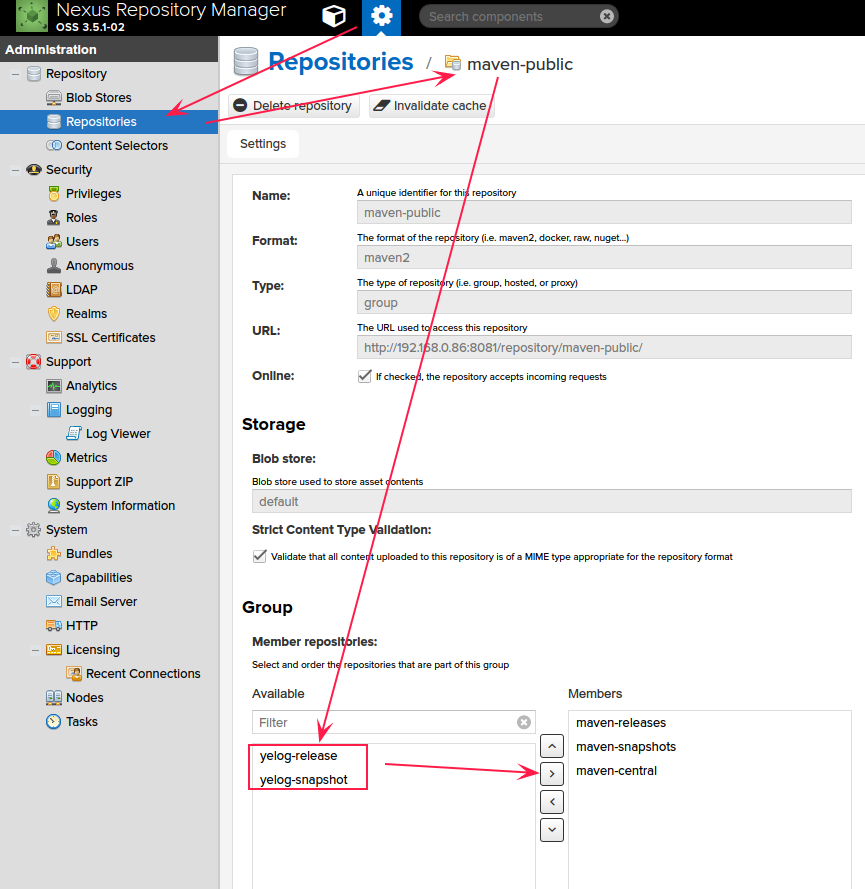Click the Blob store default field
The height and width of the screenshot is (889, 865).
click(552, 501)
